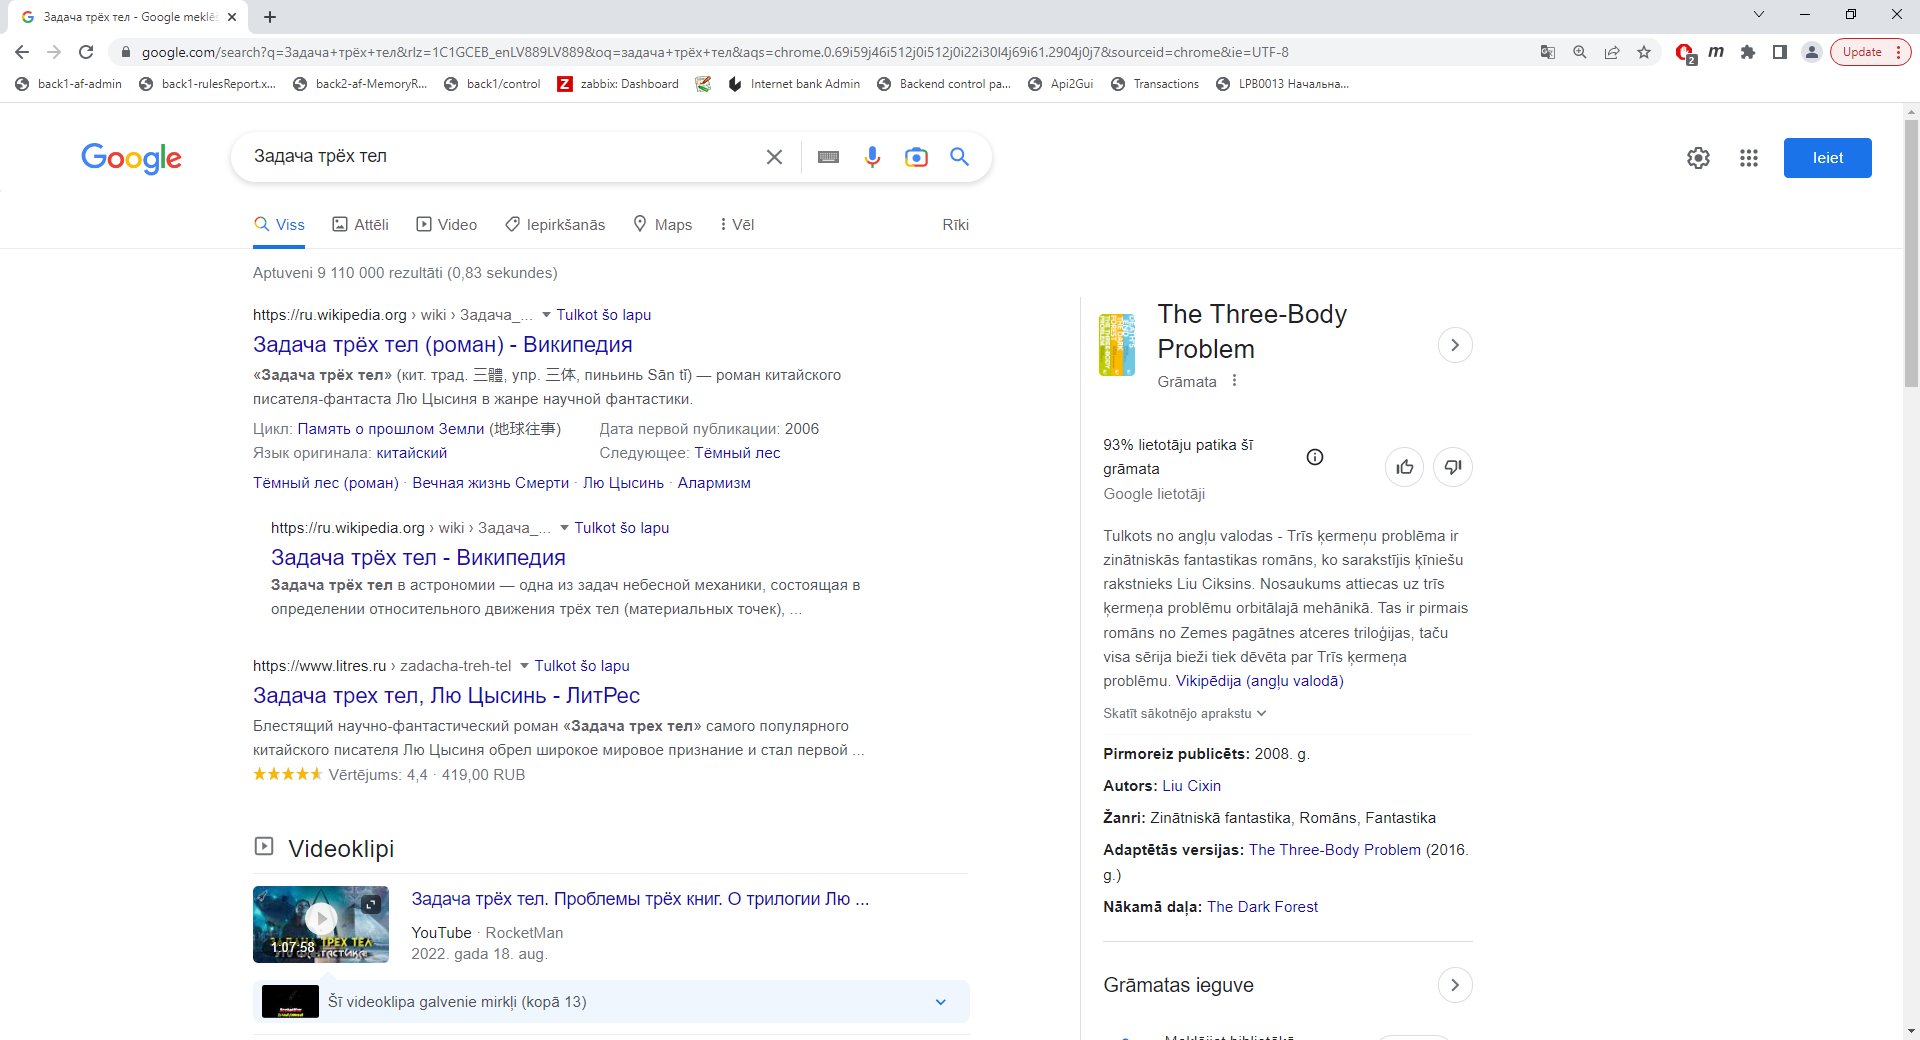The image size is (1920, 1040).
Task: Click the Ieiet sign-in button
Action: point(1827,158)
